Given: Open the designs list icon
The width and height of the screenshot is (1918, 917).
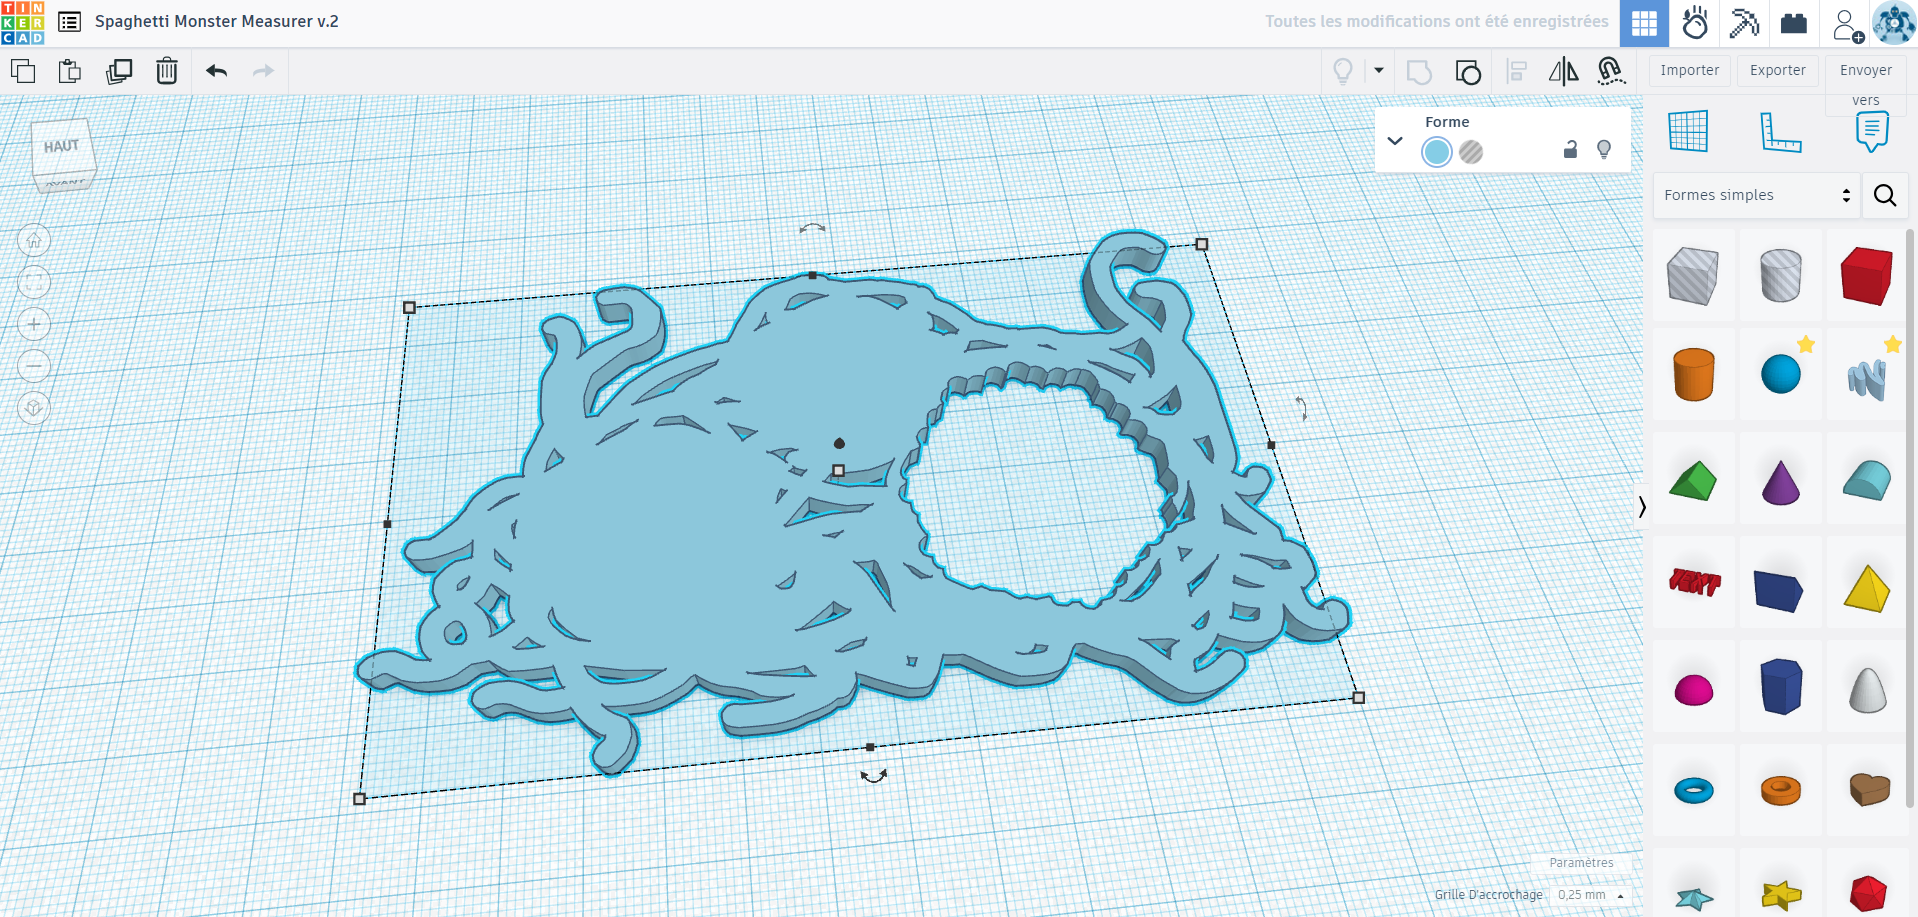Looking at the screenshot, I should pos(69,22).
